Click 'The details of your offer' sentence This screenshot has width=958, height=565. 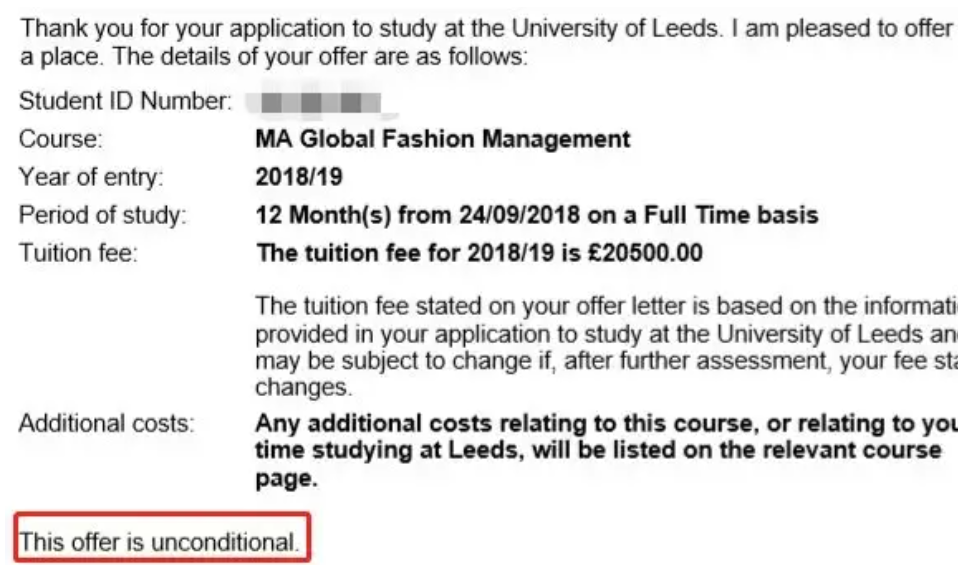320,57
